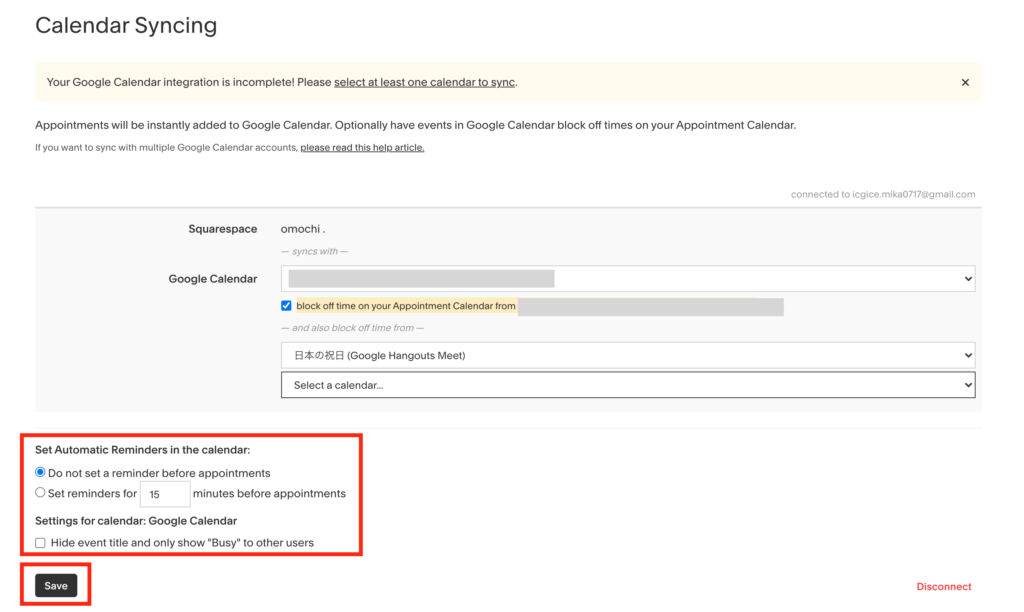Open the 'Select a calendar...' dropdown
1024x612 pixels.
click(x=628, y=385)
